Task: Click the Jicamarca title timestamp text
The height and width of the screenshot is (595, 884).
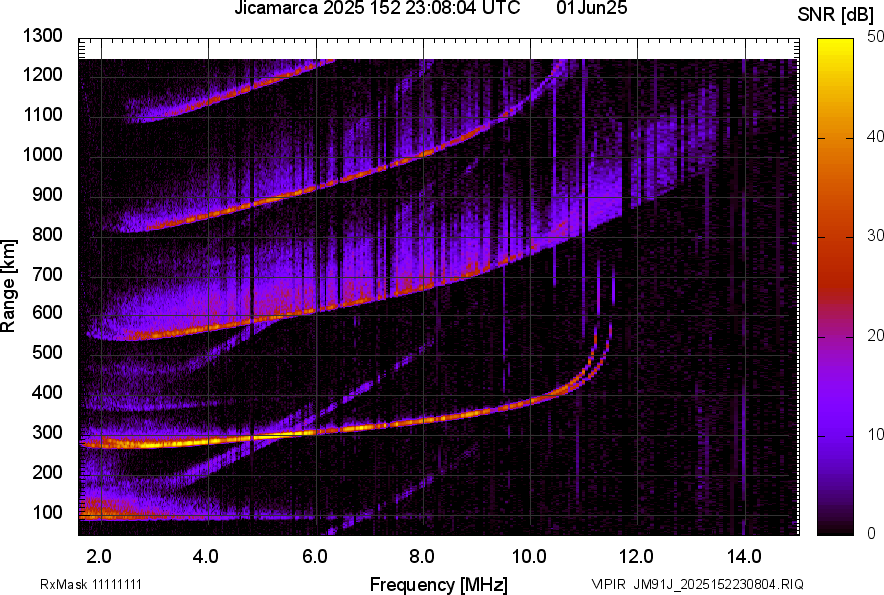Action: click(377, 8)
